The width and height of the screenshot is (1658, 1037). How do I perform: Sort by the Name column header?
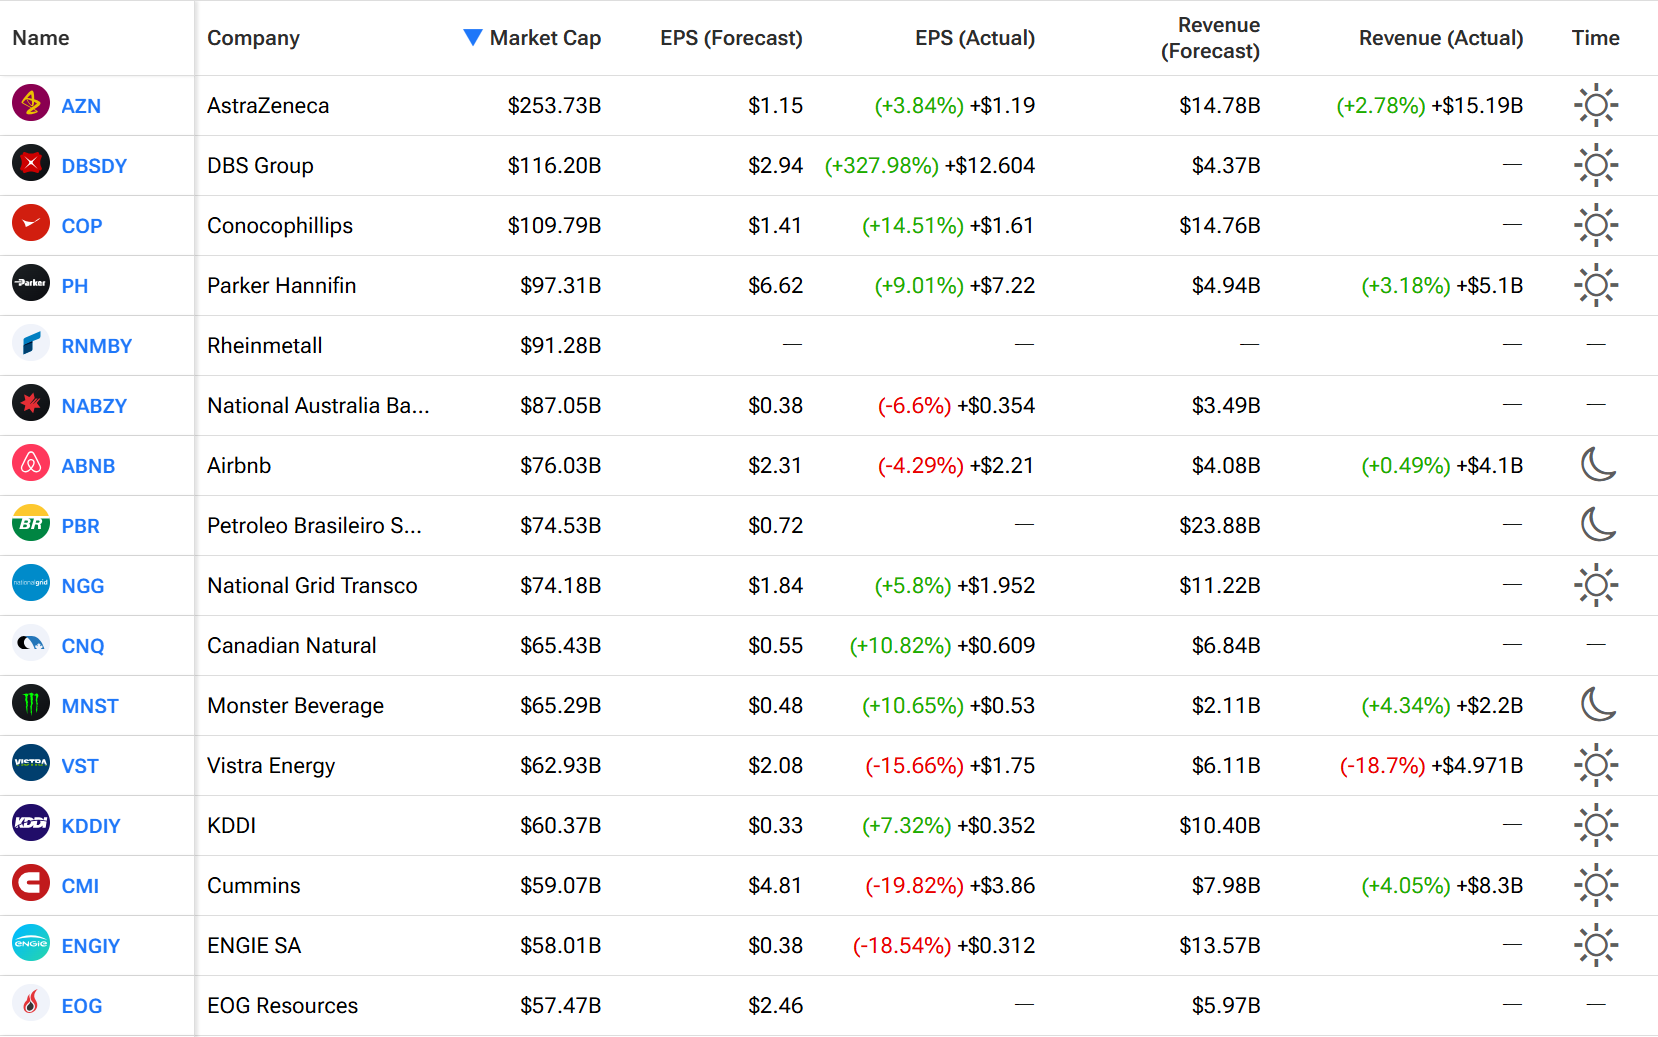coord(41,38)
